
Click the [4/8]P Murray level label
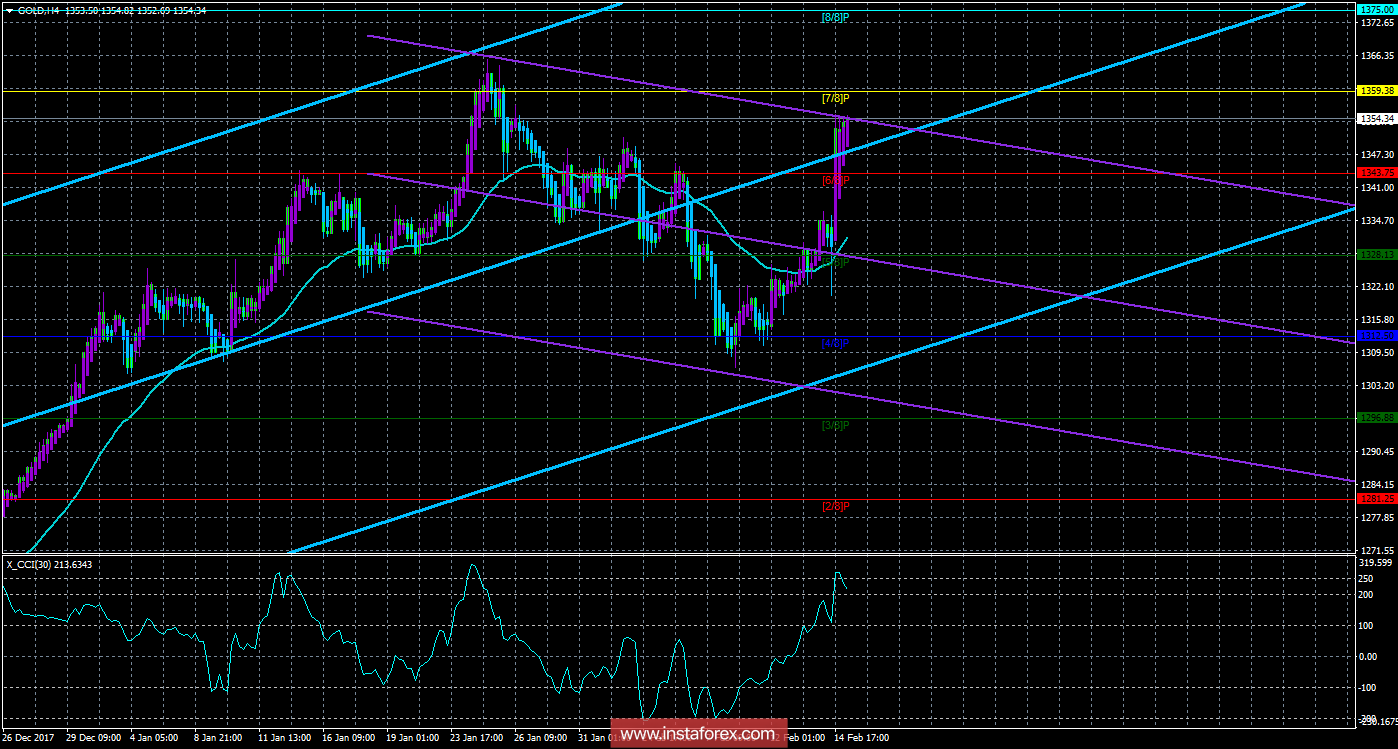tap(835, 344)
